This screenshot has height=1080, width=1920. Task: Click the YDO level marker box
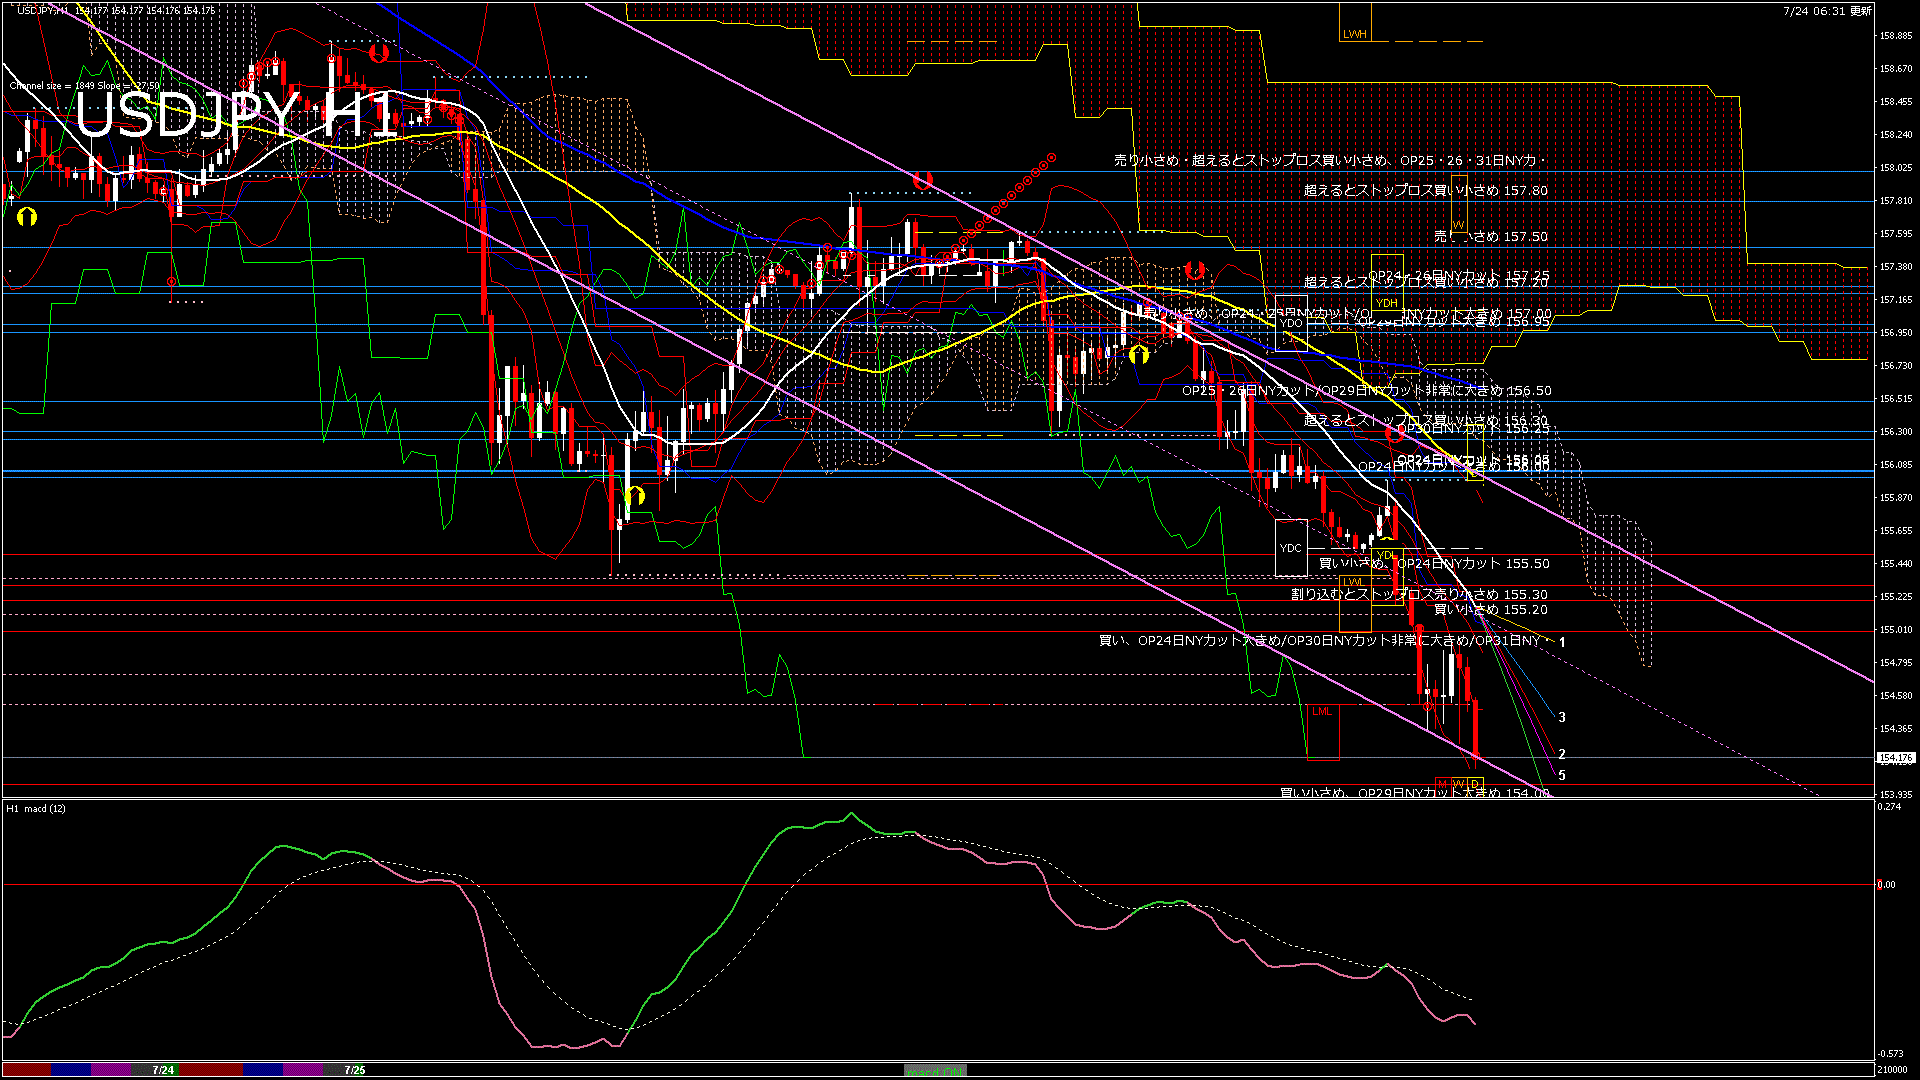tap(1291, 323)
